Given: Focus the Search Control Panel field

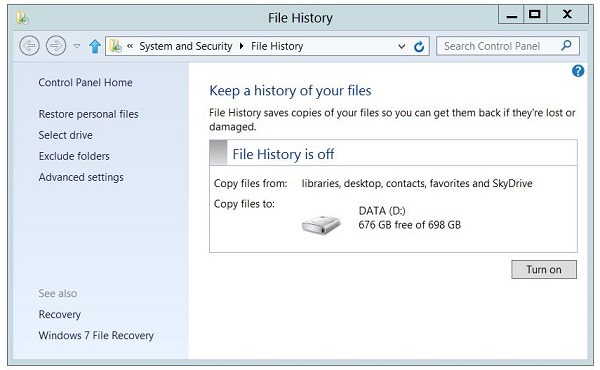Looking at the screenshot, I should tap(507, 46).
